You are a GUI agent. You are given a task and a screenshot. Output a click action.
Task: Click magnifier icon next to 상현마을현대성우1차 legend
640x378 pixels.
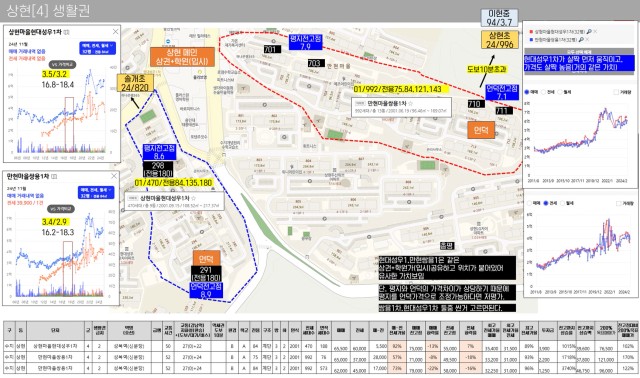coord(589,31)
